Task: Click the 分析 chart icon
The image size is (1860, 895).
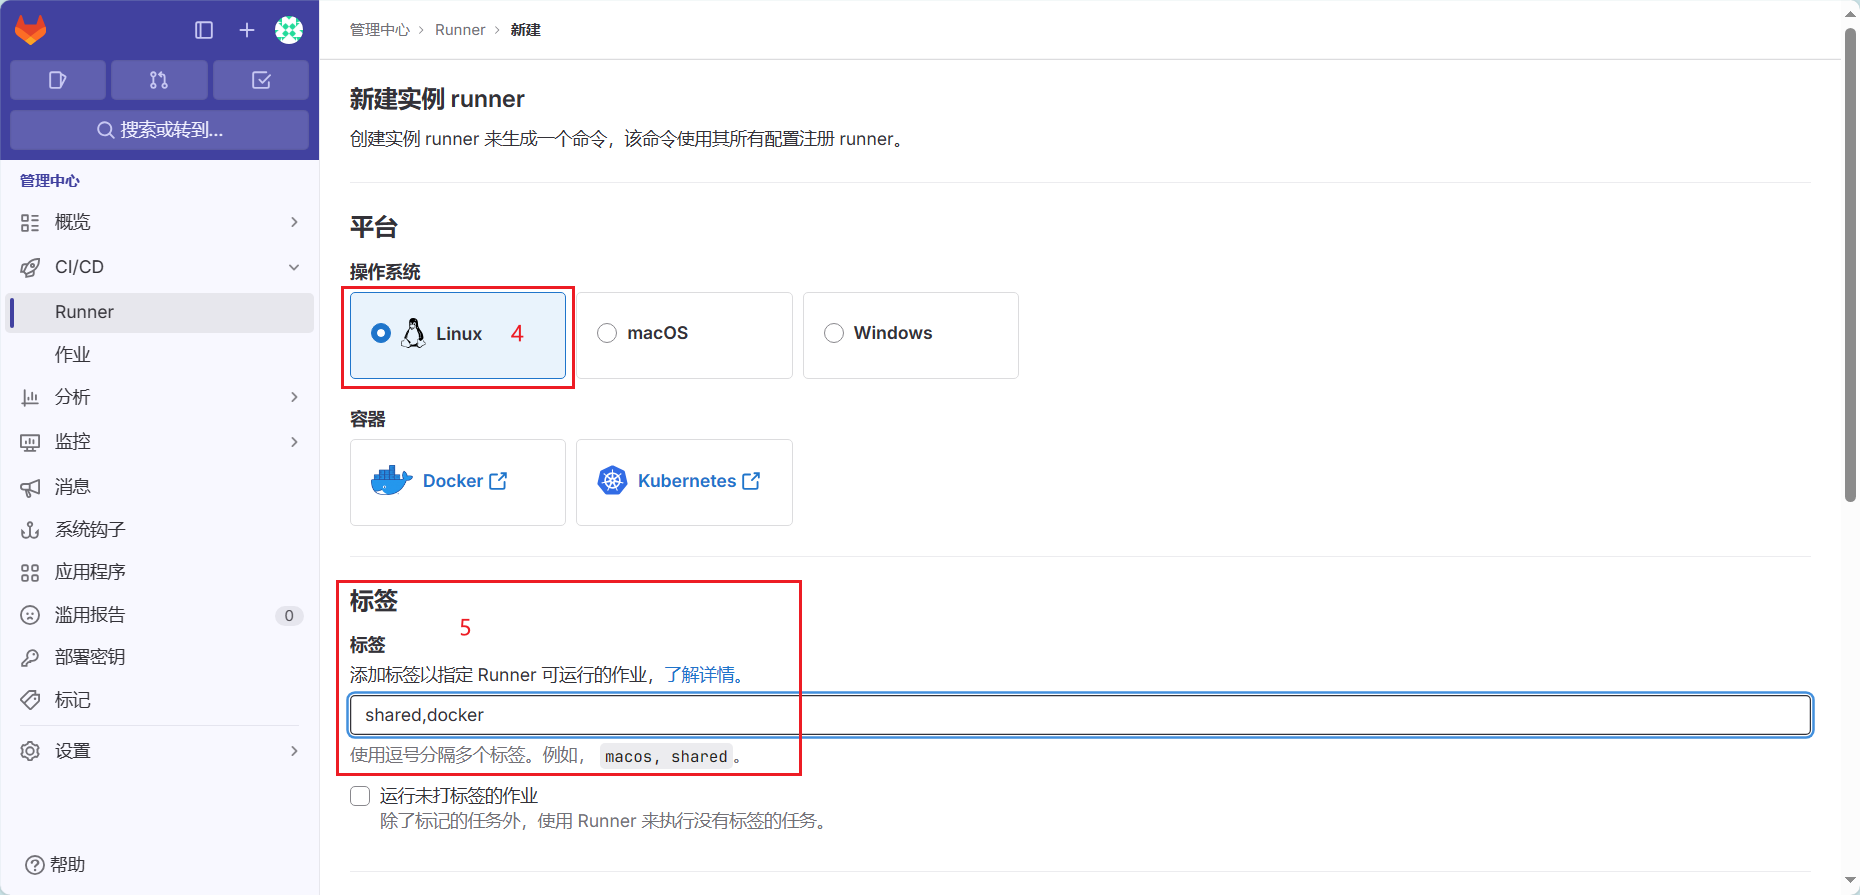Action: point(30,397)
